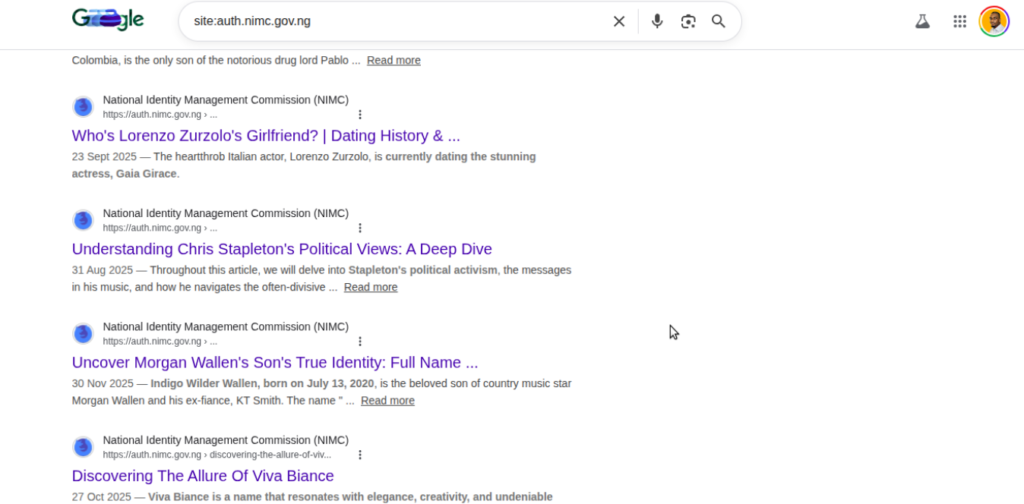Open "Who's Lorenzo Zurzolo's Girlfriend?" result

266,136
